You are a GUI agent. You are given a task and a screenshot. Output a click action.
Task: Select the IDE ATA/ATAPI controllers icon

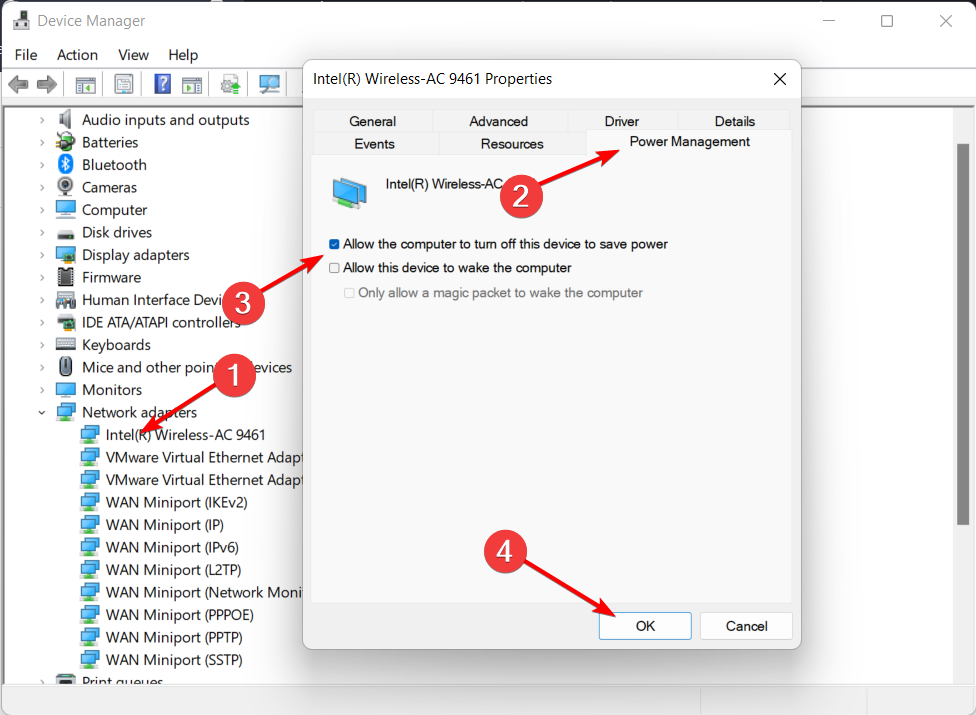click(x=65, y=322)
